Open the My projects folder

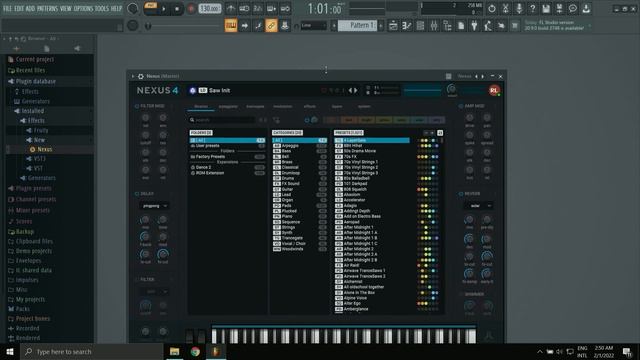click(x=30, y=299)
